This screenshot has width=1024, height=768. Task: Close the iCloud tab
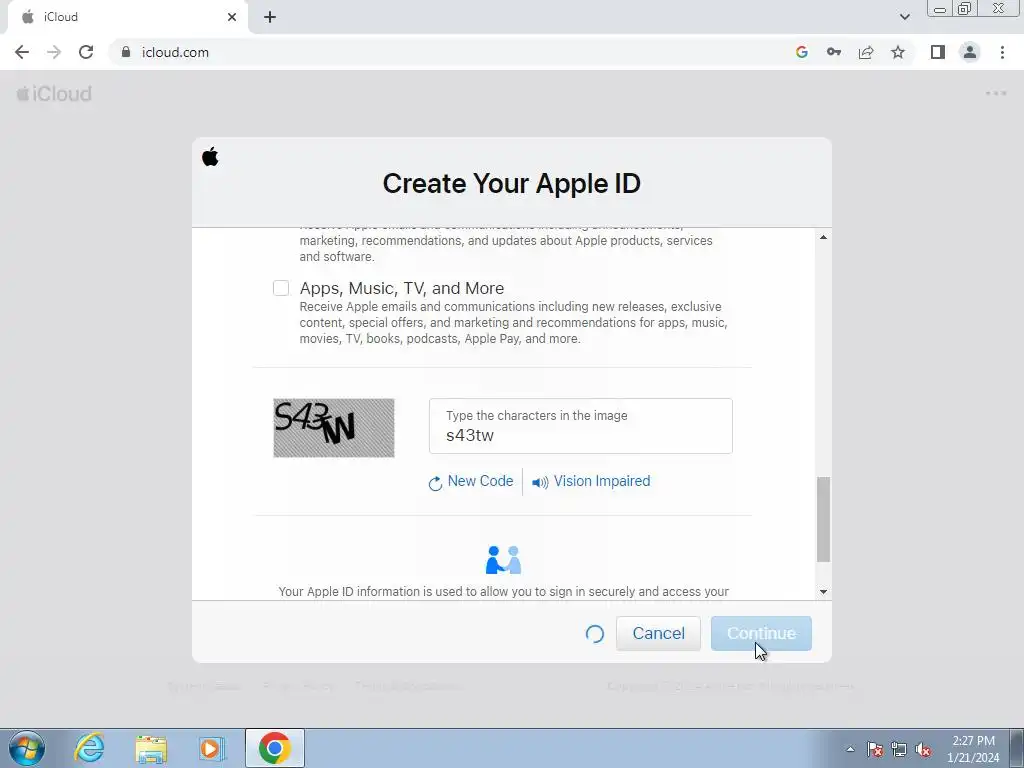232,18
